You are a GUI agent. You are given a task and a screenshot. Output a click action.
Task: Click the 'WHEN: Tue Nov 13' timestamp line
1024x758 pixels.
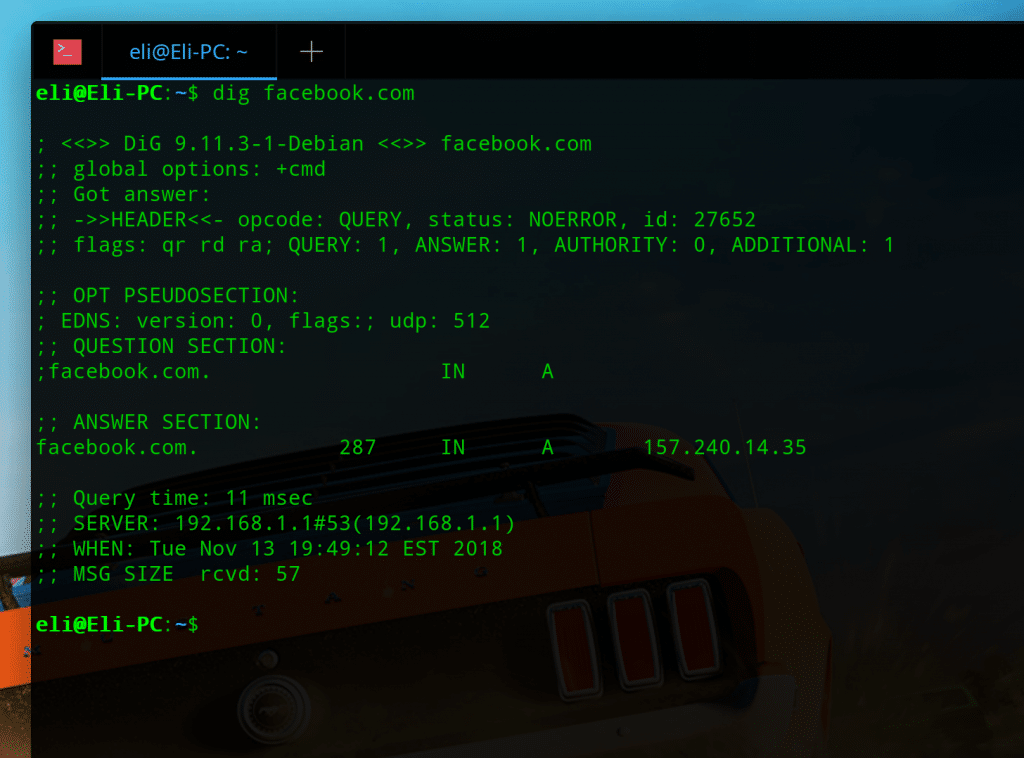pos(269,549)
